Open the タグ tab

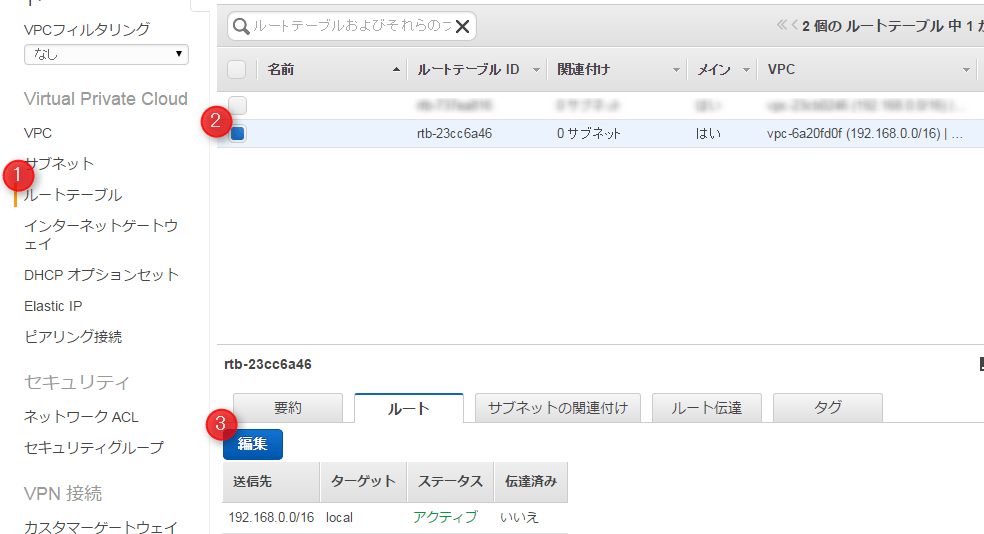click(x=827, y=408)
